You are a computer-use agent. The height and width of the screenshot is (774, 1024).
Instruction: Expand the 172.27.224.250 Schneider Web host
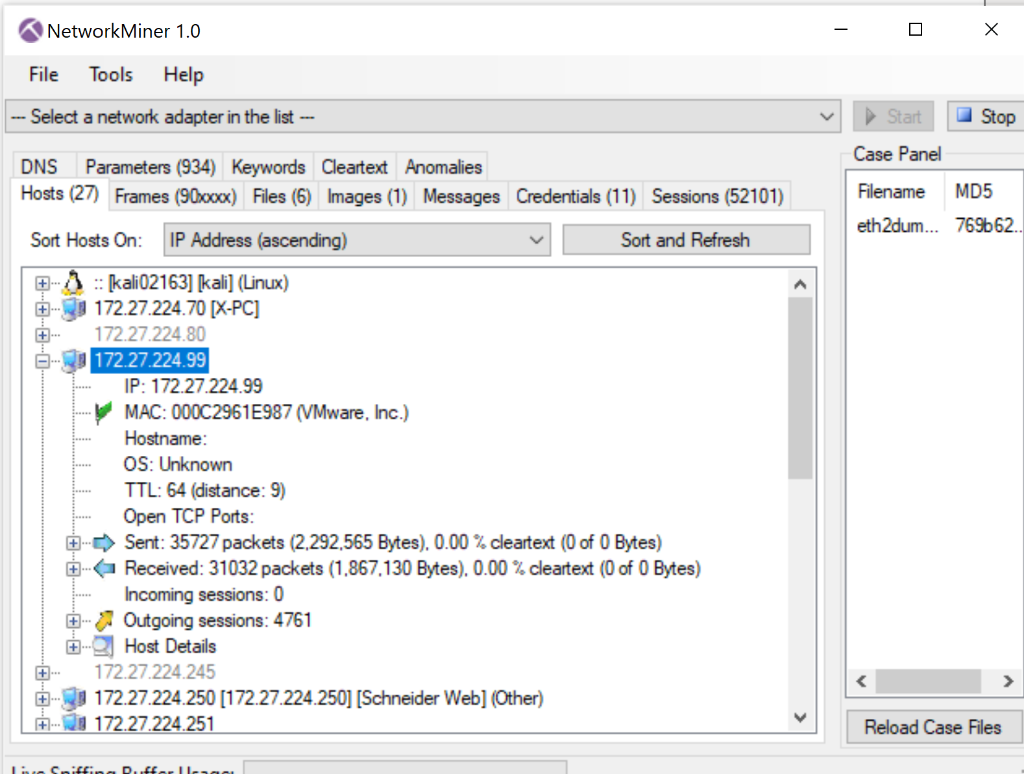[42, 699]
